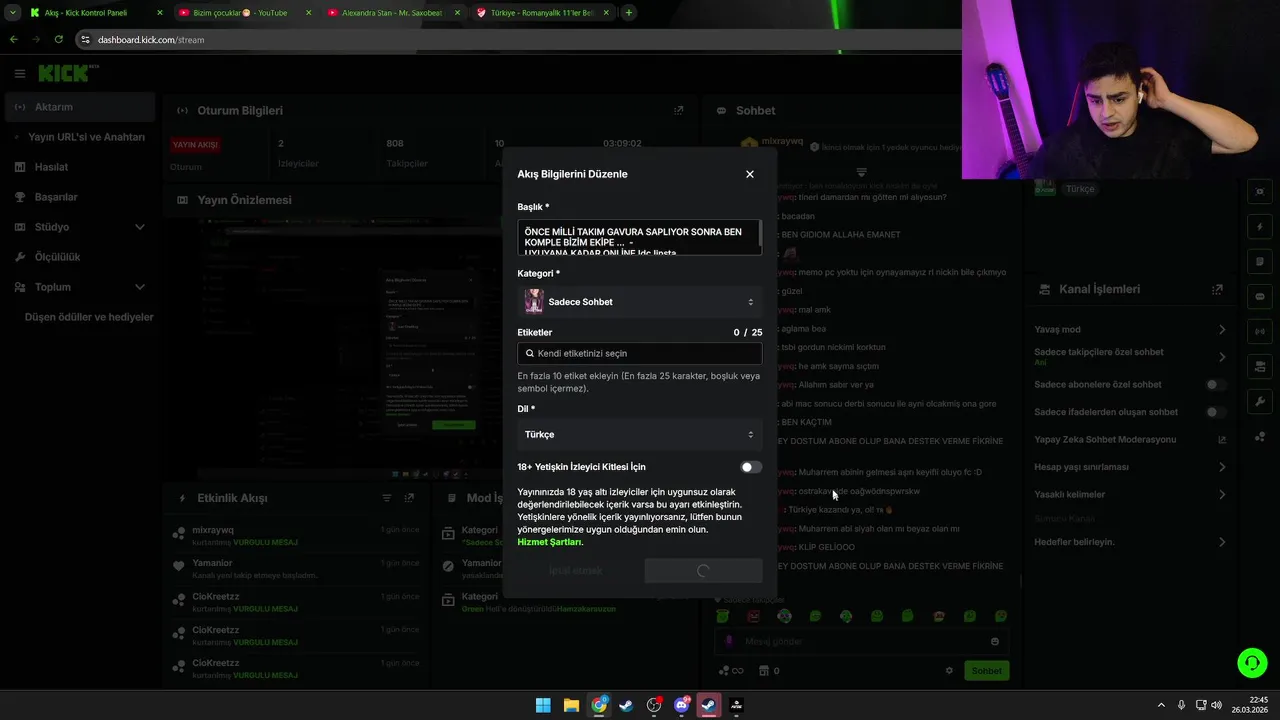This screenshot has height=720, width=1280.
Task: Toggle Sadece abonelere özel sohbet
Action: click(1216, 385)
